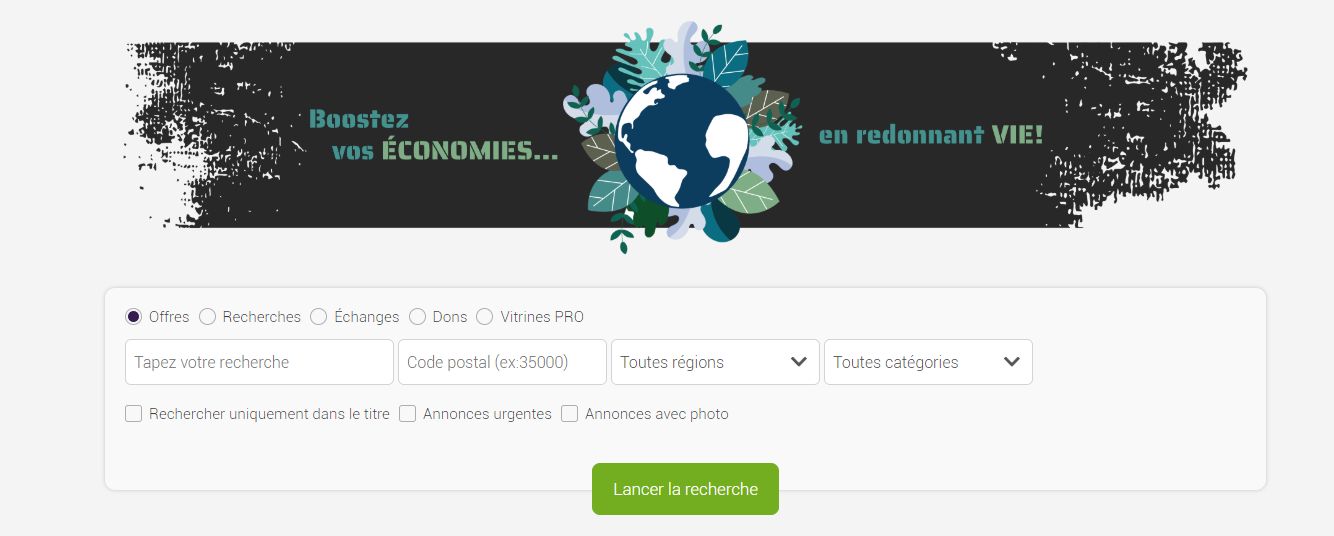Click the 'Vitrines PRO' label text

(x=542, y=317)
